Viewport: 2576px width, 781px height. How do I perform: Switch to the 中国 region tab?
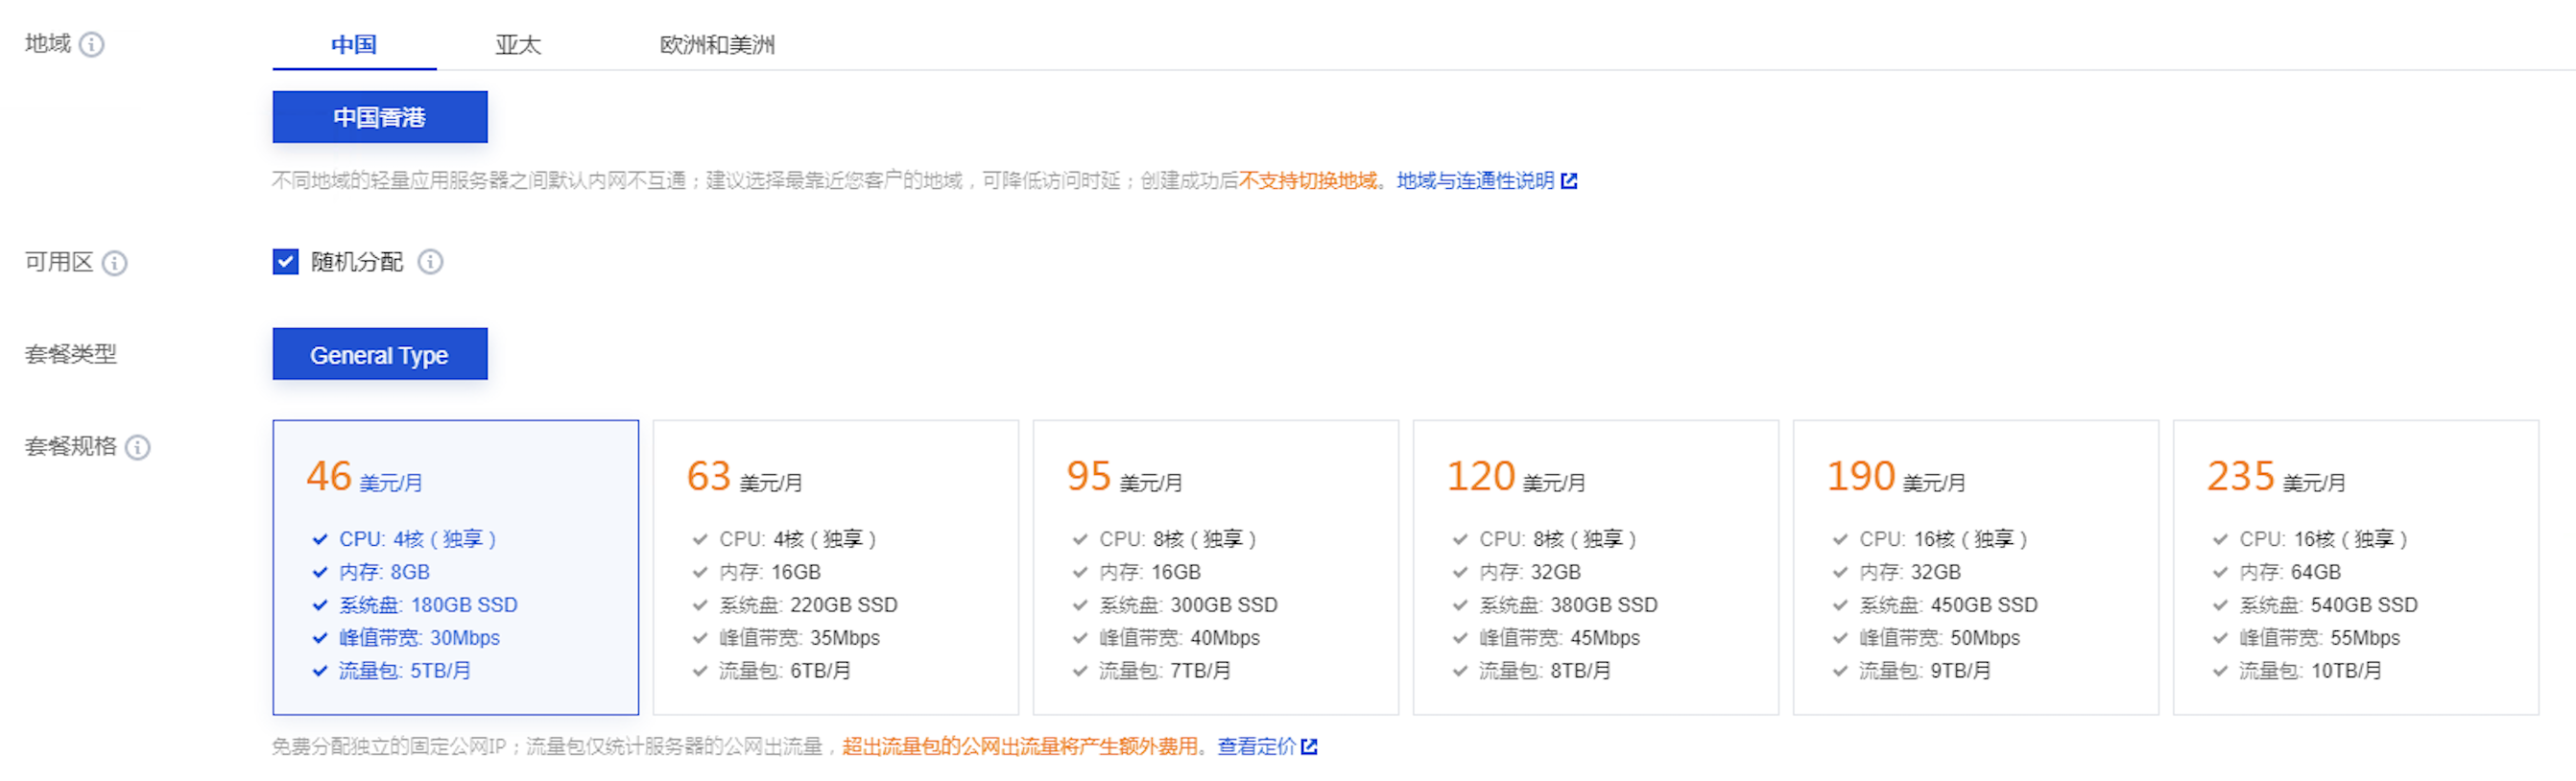click(x=354, y=45)
